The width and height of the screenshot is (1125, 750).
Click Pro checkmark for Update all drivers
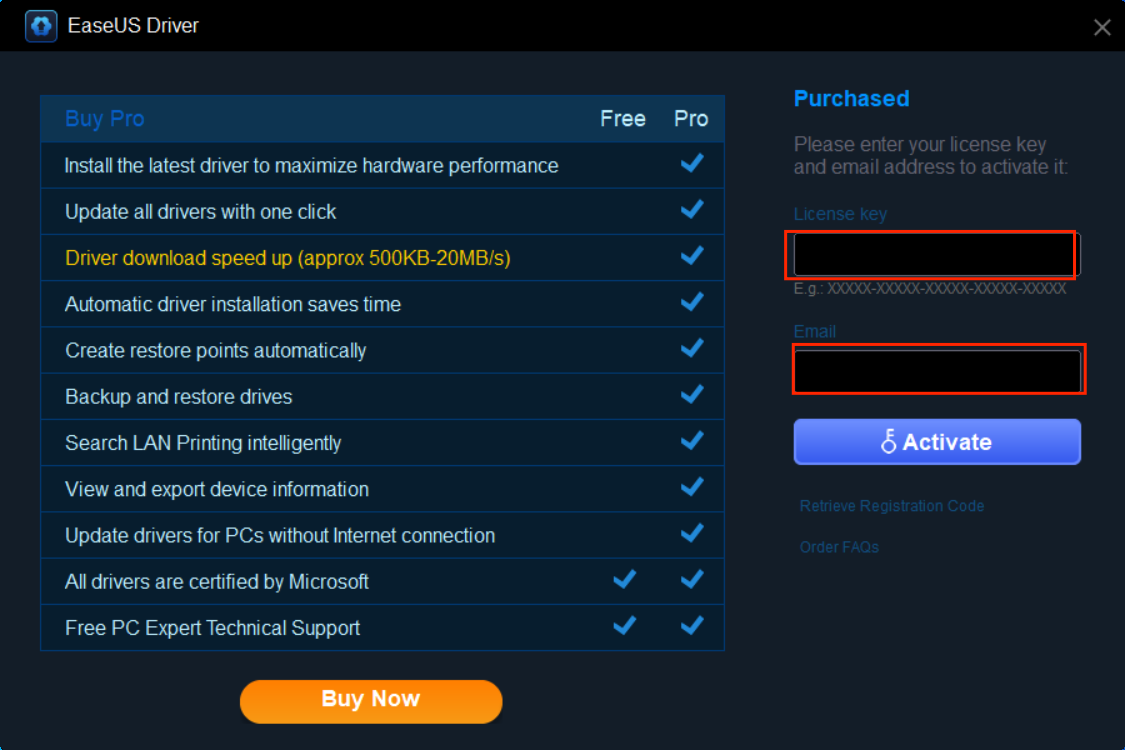click(691, 210)
